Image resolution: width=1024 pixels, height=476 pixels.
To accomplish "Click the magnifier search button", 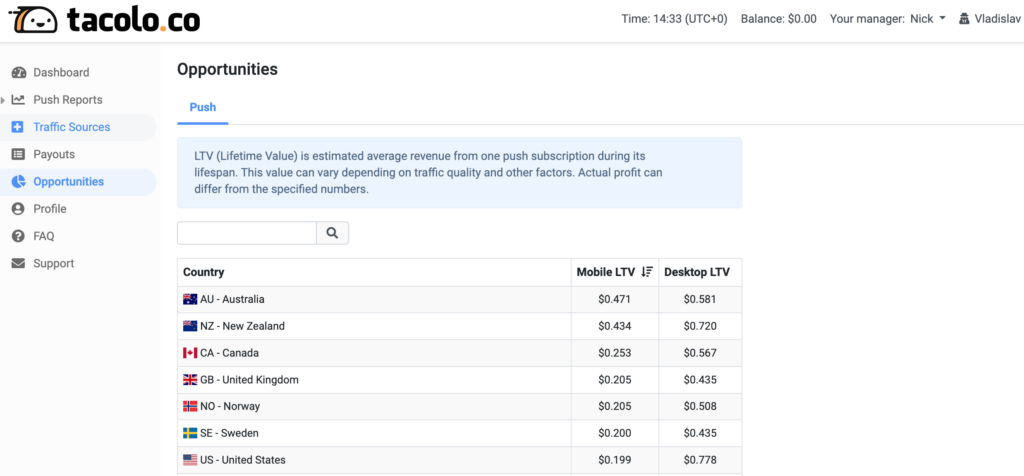I will pyautogui.click(x=332, y=233).
